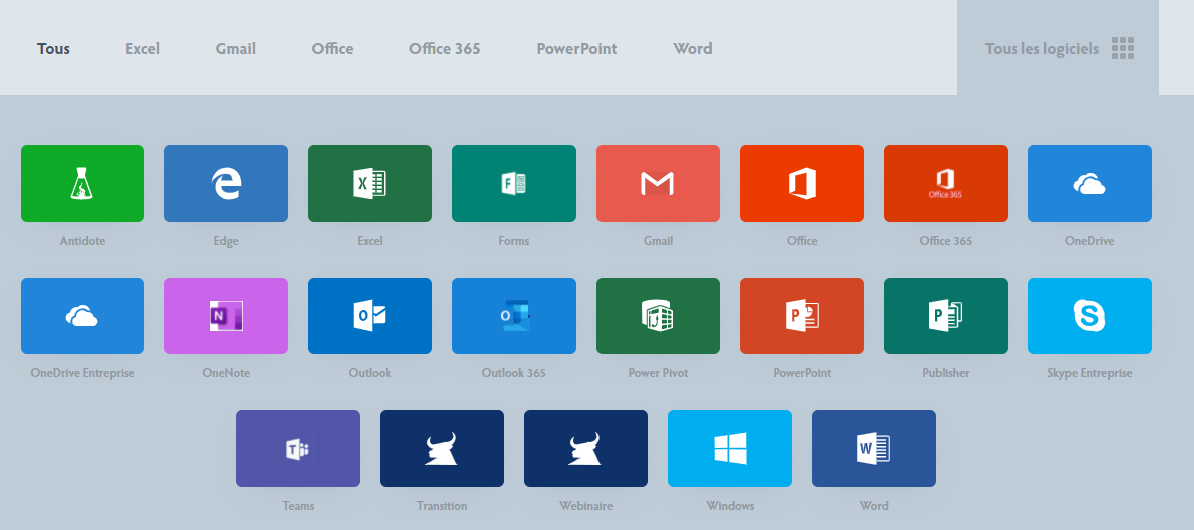Click the Skype Entreprise caption

[x=1090, y=373]
